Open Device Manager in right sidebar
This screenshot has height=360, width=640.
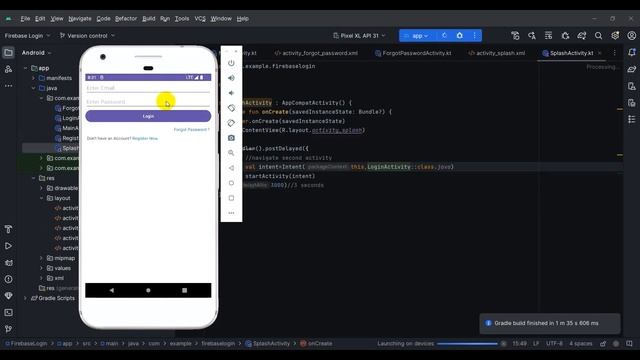coord(632,86)
